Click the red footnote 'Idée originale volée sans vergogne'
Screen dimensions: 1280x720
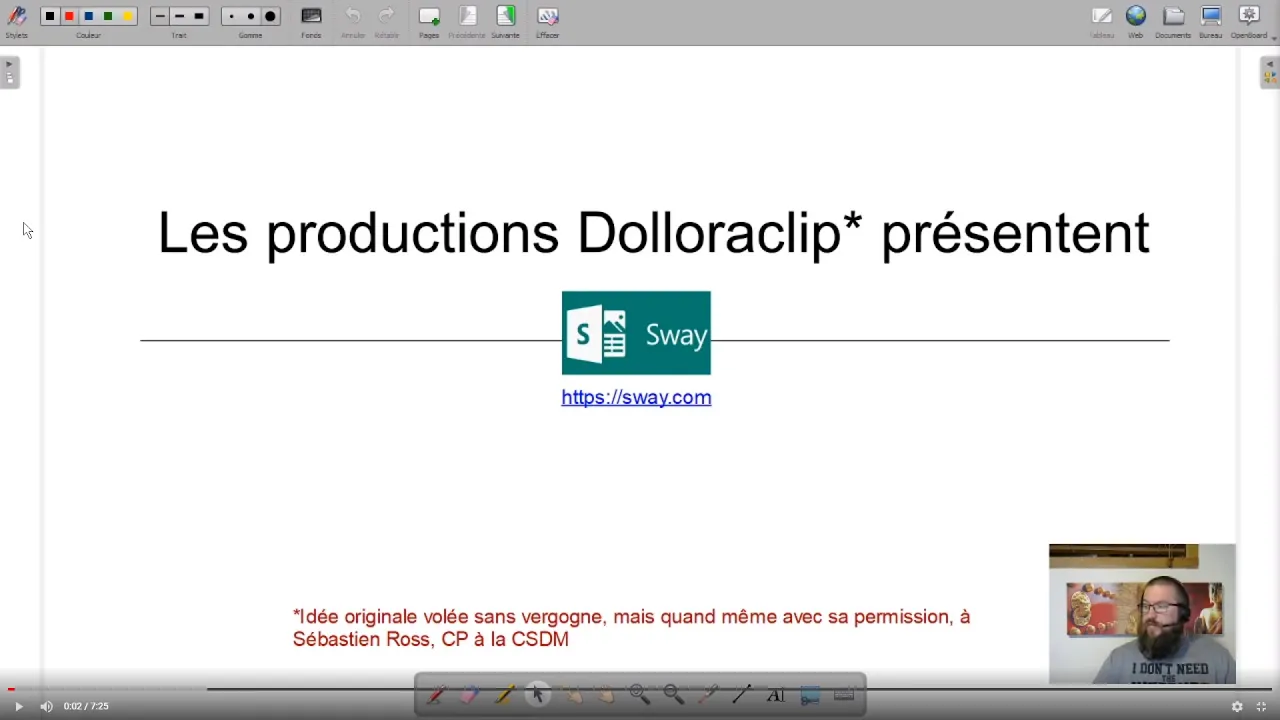[449, 617]
